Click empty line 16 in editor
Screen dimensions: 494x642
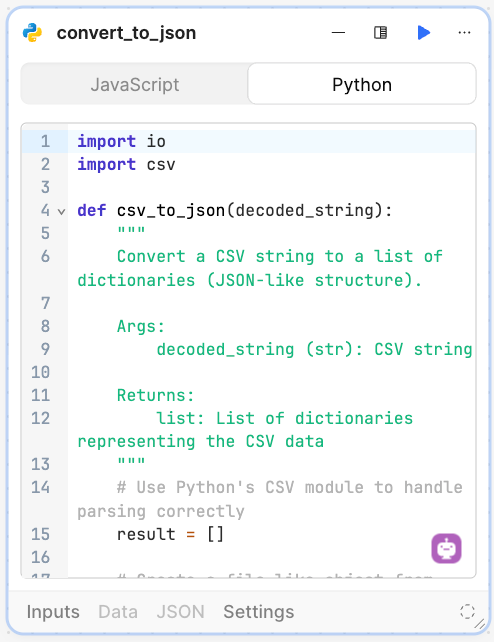click(x=272, y=557)
